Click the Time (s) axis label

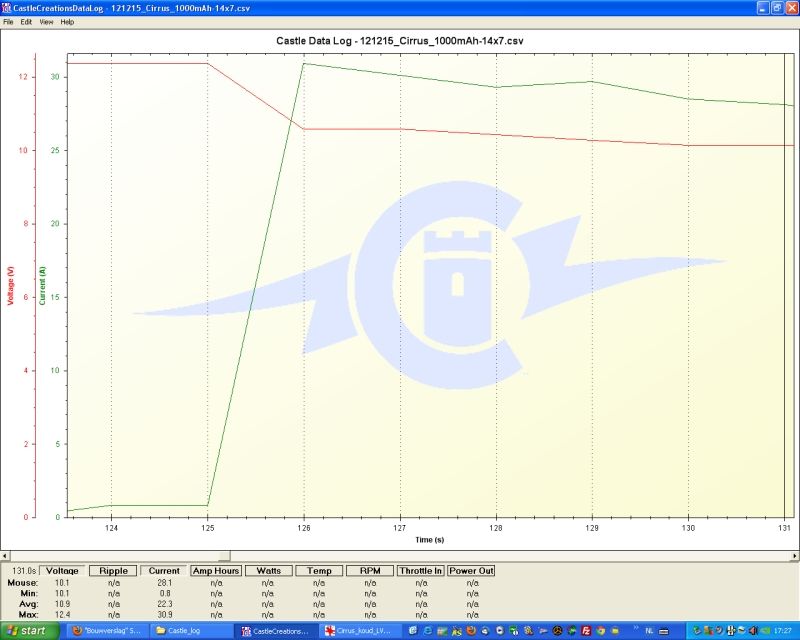(x=430, y=539)
